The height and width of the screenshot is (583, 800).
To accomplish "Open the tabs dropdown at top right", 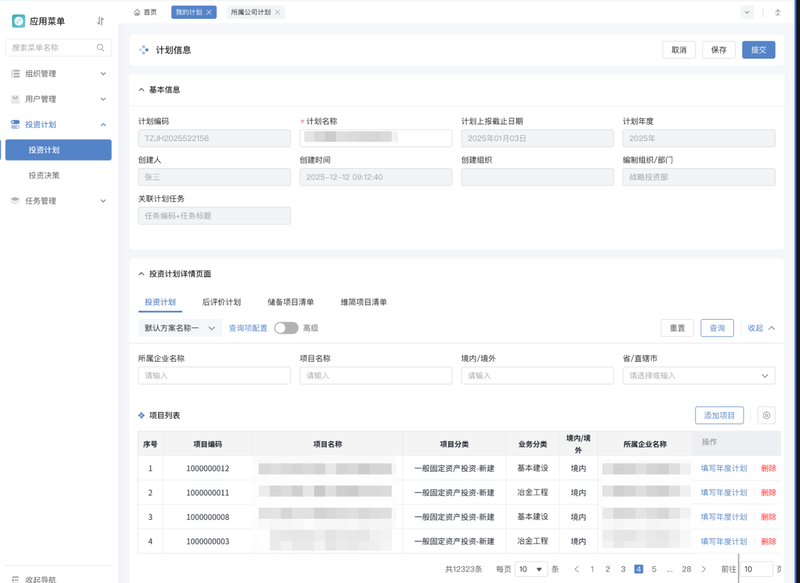I will click(x=747, y=12).
